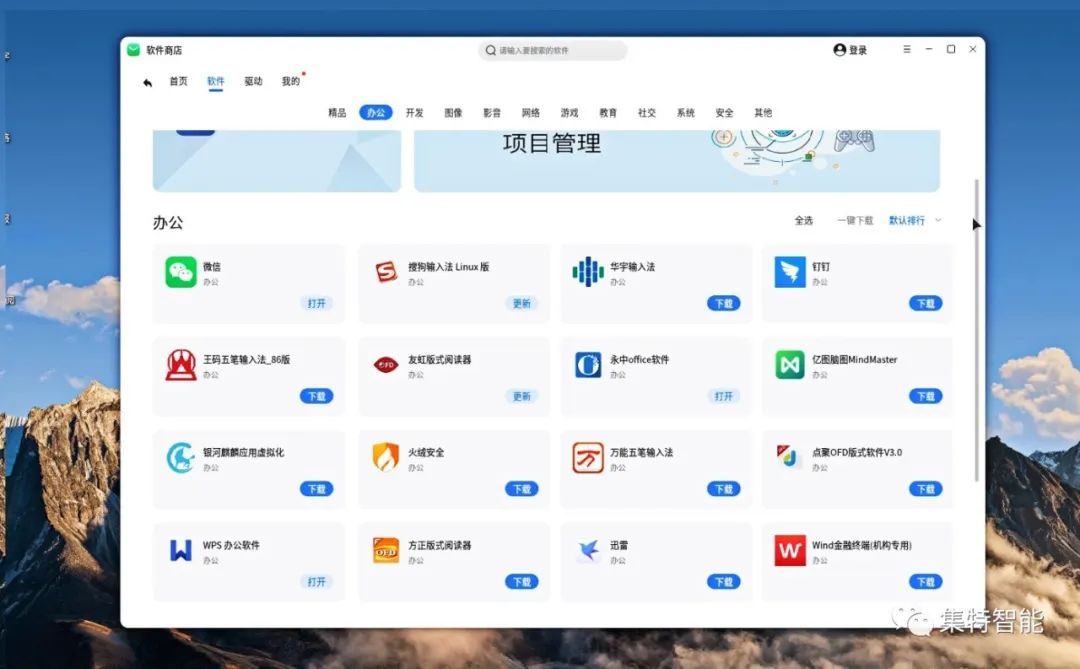Click the 永中office软件 app icon

tap(588, 365)
